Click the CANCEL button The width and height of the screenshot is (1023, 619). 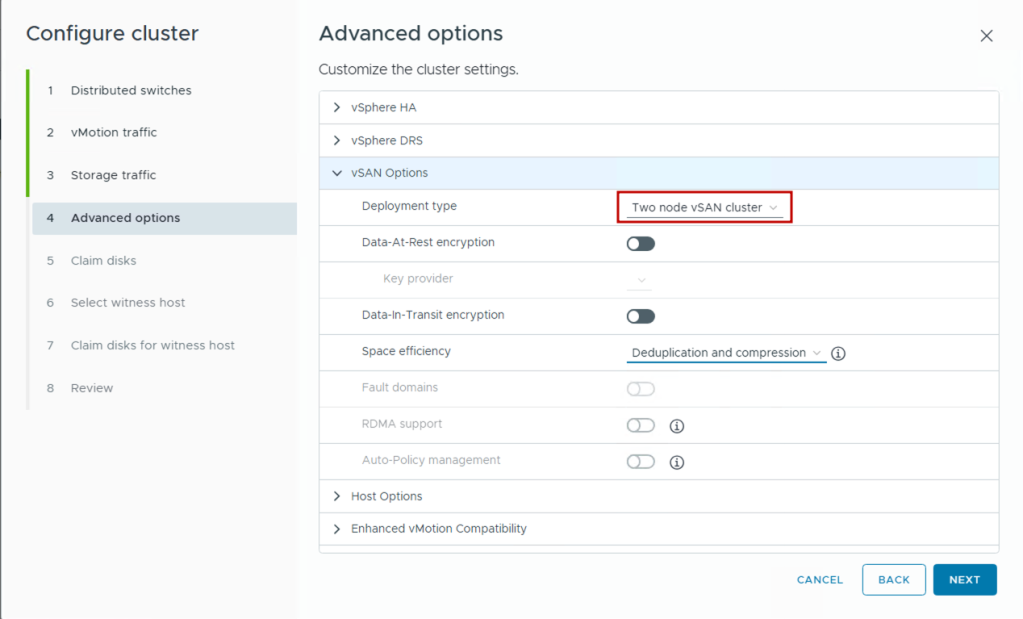819,580
